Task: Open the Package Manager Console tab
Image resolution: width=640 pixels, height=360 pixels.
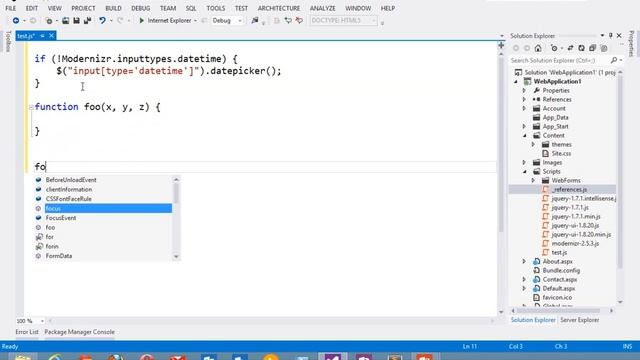Action: (x=80, y=332)
